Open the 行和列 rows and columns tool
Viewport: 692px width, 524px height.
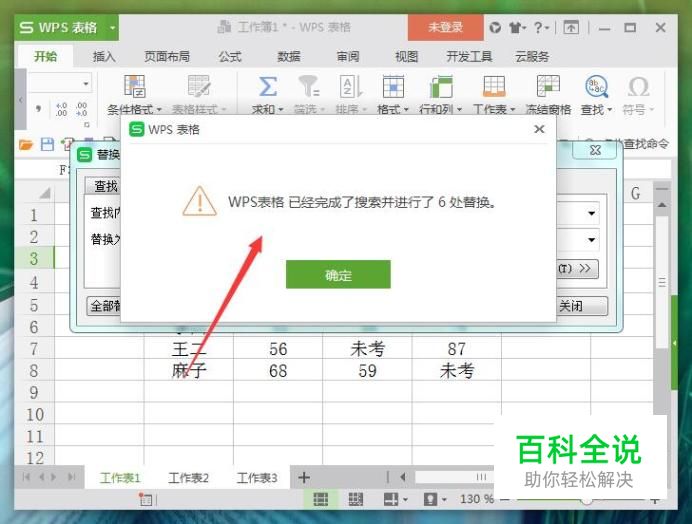pos(440,94)
